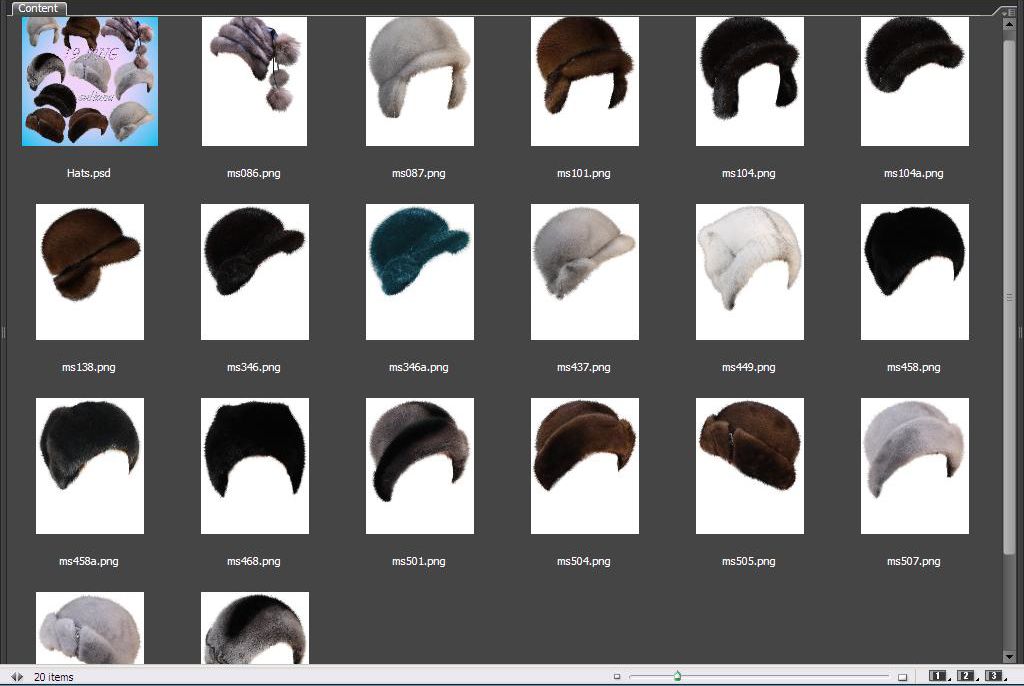Click the scrollbar down arrow
The height and width of the screenshot is (686, 1024).
coord(1009,656)
